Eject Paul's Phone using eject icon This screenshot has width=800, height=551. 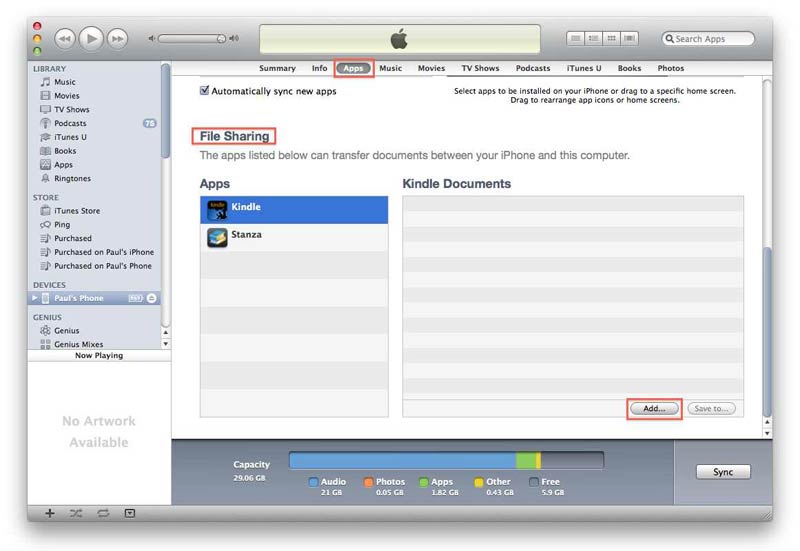pos(152,298)
